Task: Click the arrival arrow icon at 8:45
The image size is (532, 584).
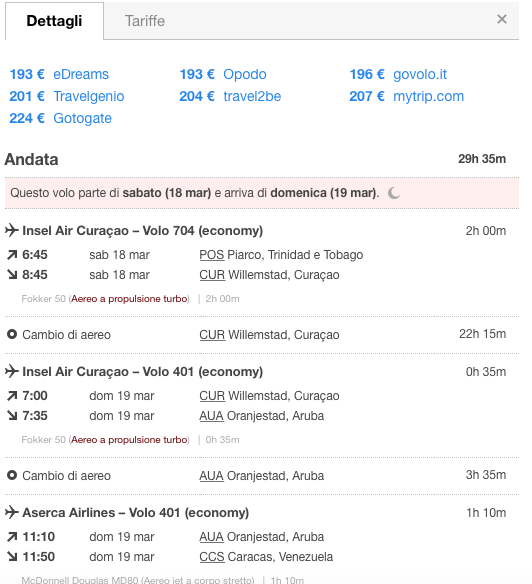Action: click(x=12, y=275)
